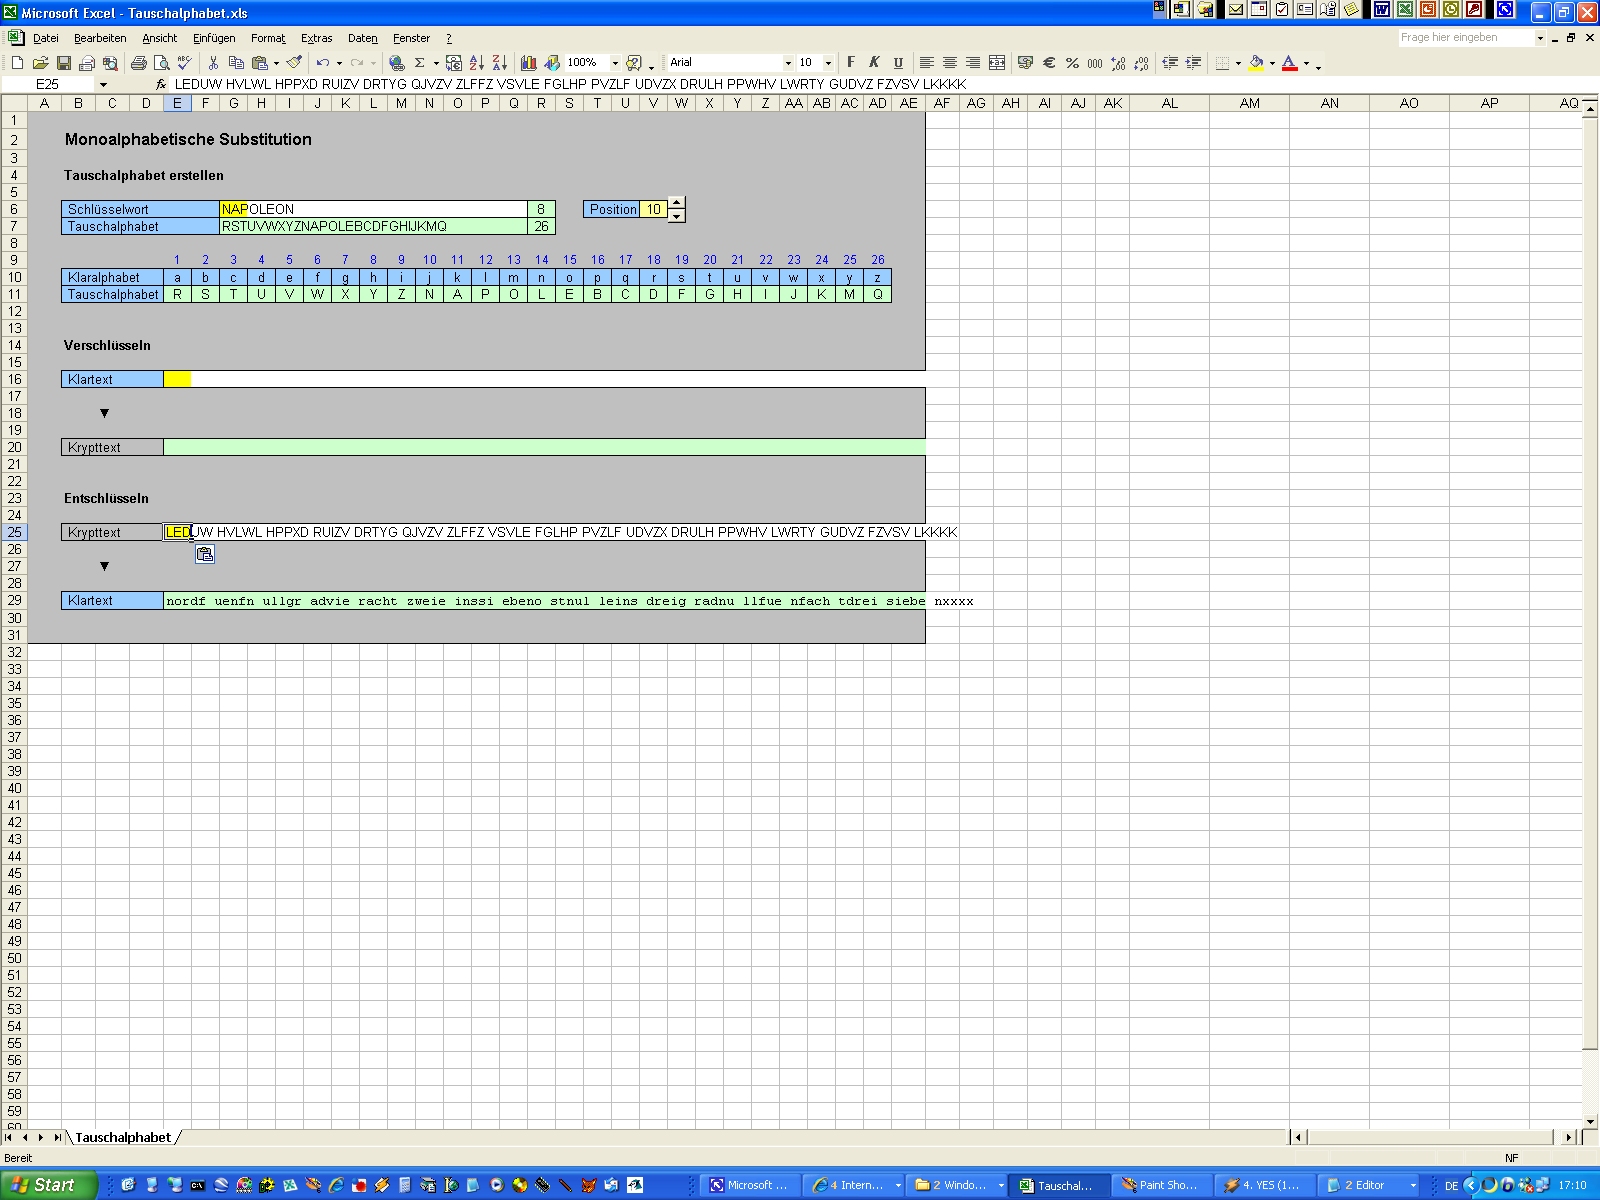This screenshot has width=1600, height=1200.
Task: Open print preview magnifier icon
Action: click(162, 63)
